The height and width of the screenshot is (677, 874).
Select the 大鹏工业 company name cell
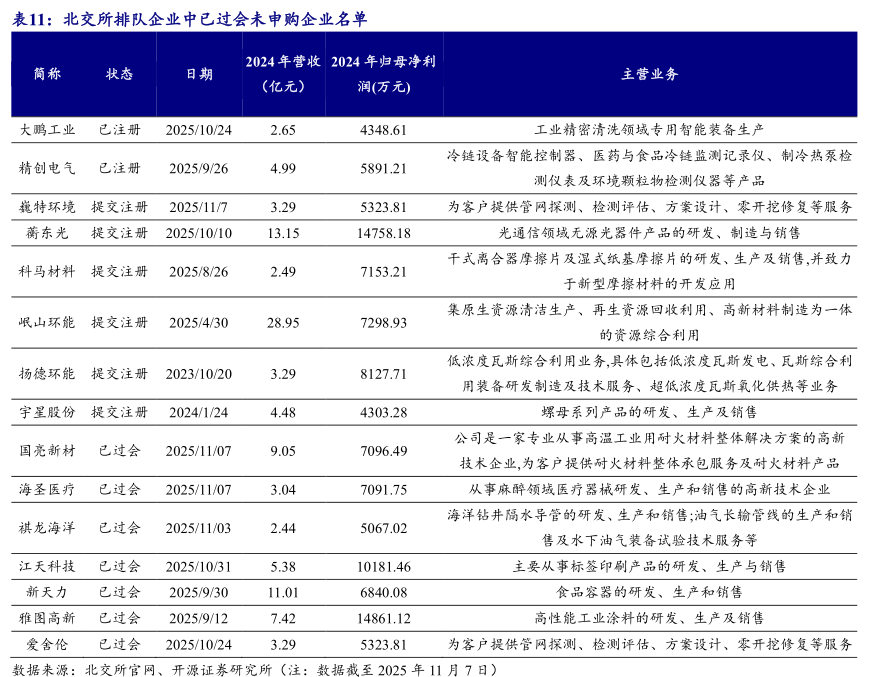click(x=47, y=130)
